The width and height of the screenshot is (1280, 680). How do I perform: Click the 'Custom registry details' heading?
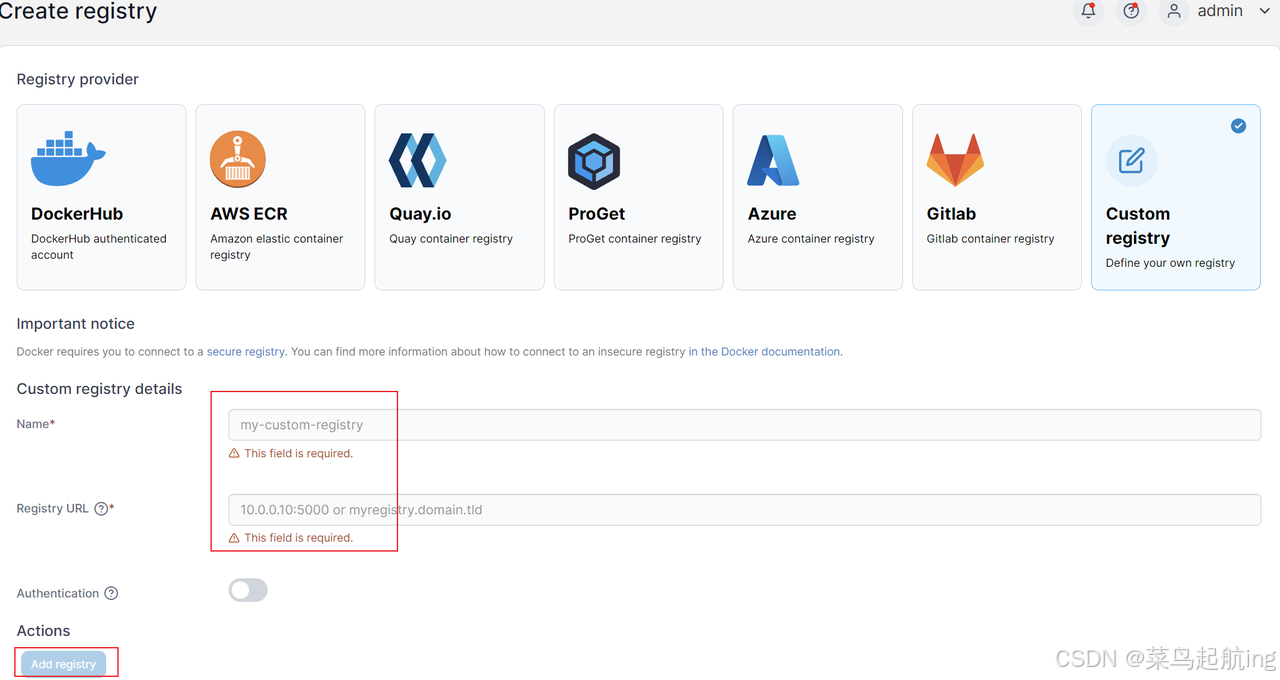click(100, 389)
